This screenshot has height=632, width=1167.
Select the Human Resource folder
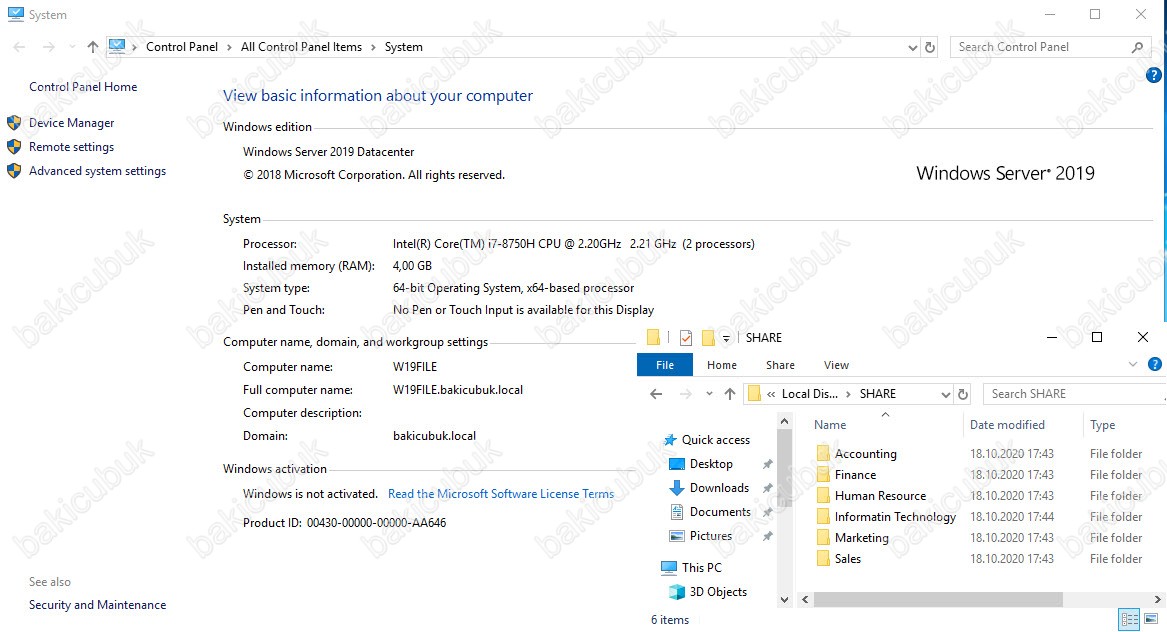point(880,495)
